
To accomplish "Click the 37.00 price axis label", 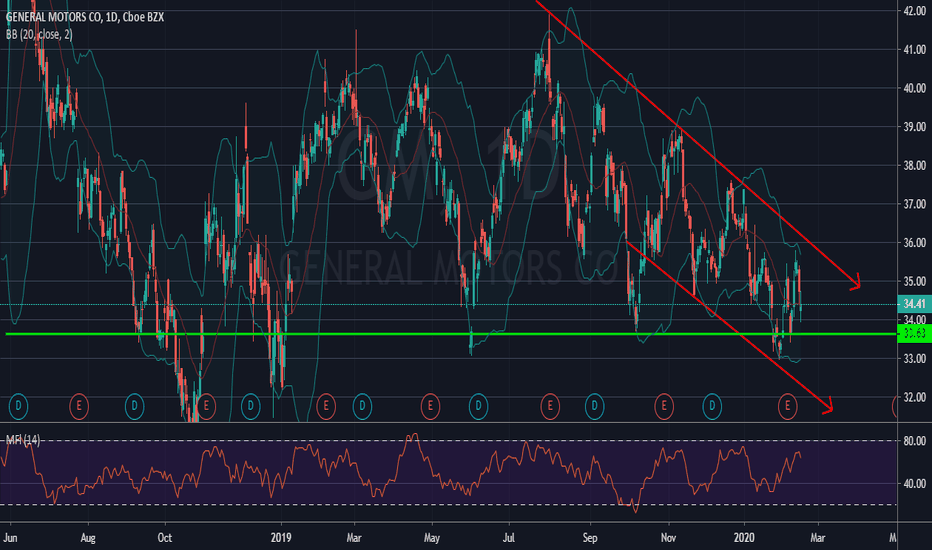I will 914,204.
